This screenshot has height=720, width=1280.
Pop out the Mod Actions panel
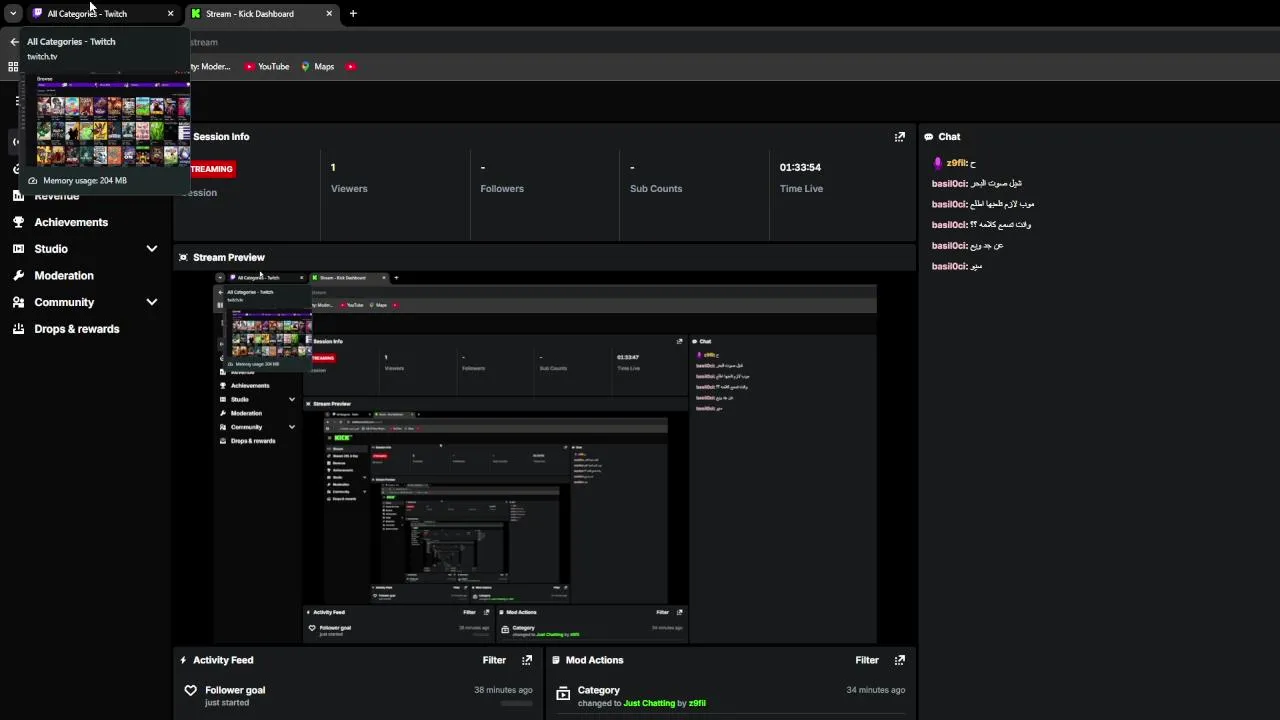[899, 661]
